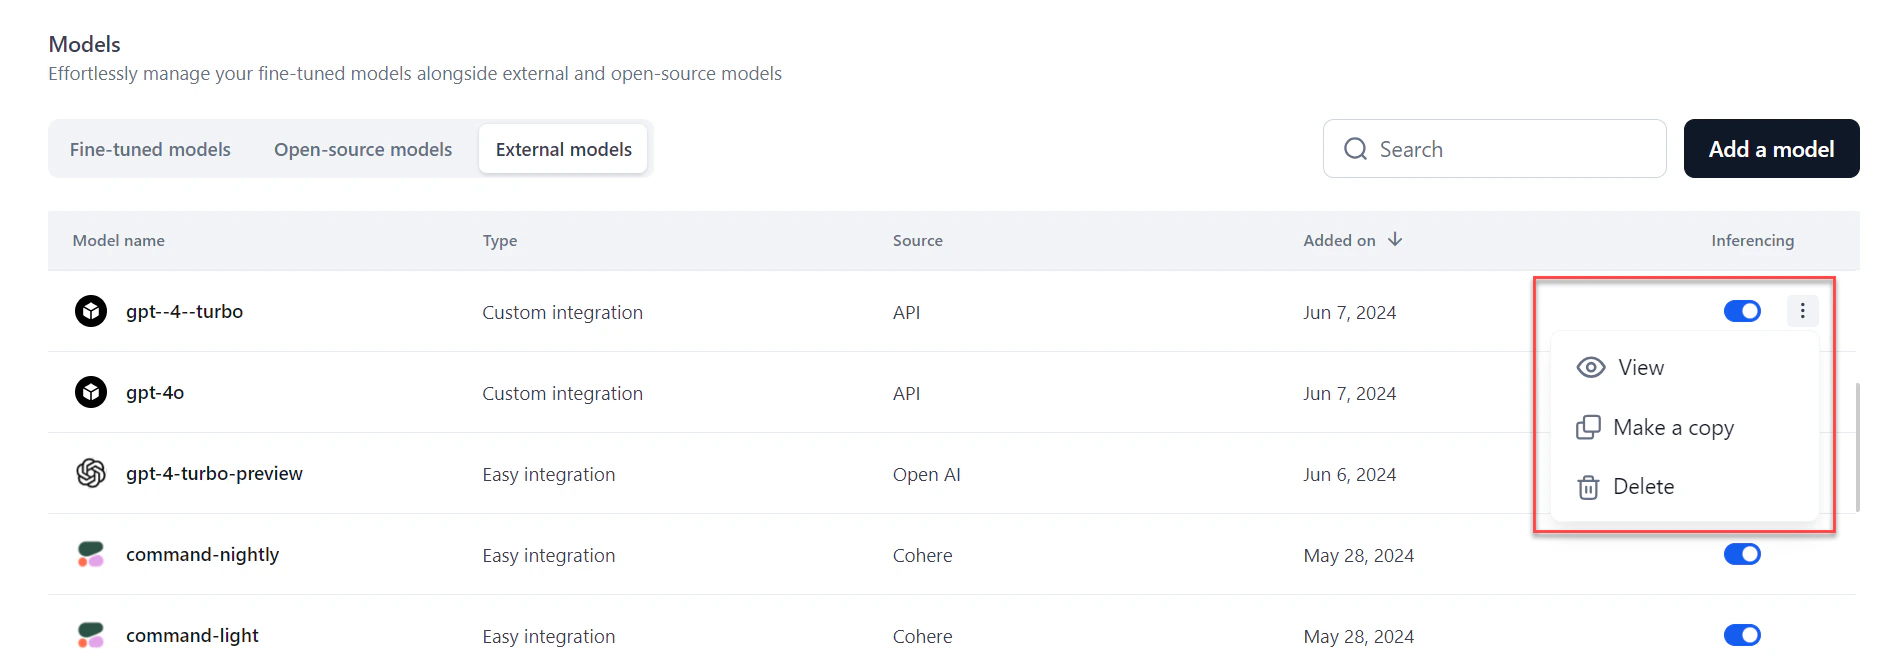Select the OpenAI icon beside gpt-4-turbo-preview
The width and height of the screenshot is (1890, 664).
(x=90, y=473)
